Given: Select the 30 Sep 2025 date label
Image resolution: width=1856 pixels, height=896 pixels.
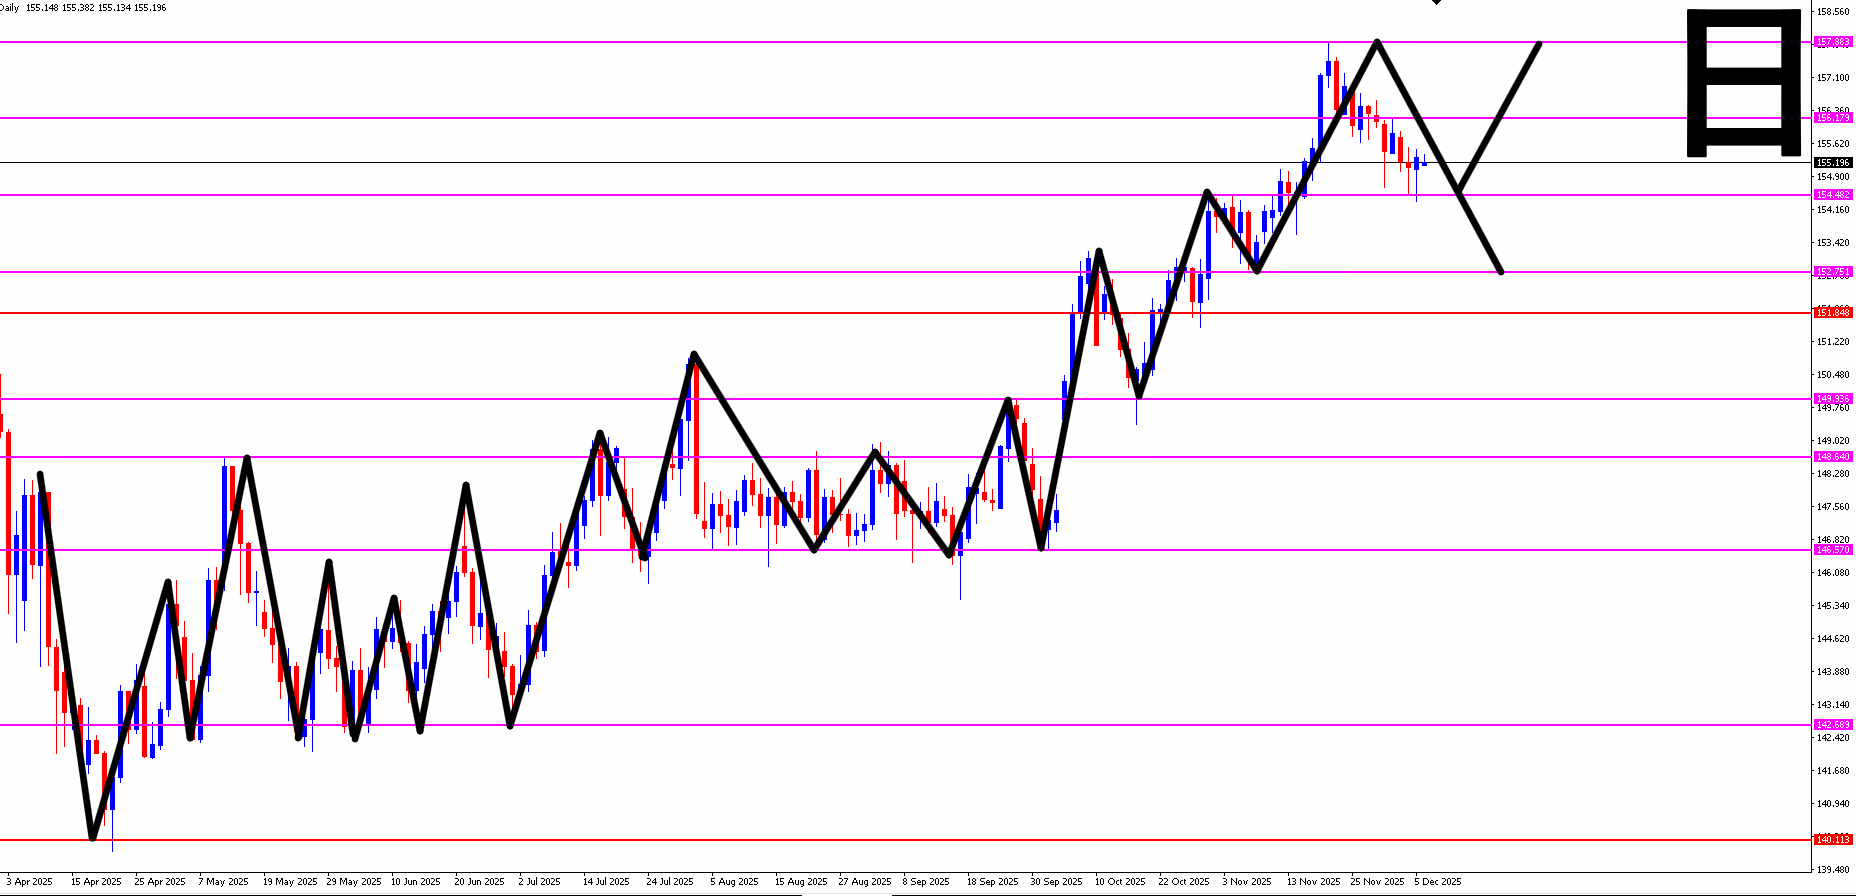Looking at the screenshot, I should [1056, 882].
